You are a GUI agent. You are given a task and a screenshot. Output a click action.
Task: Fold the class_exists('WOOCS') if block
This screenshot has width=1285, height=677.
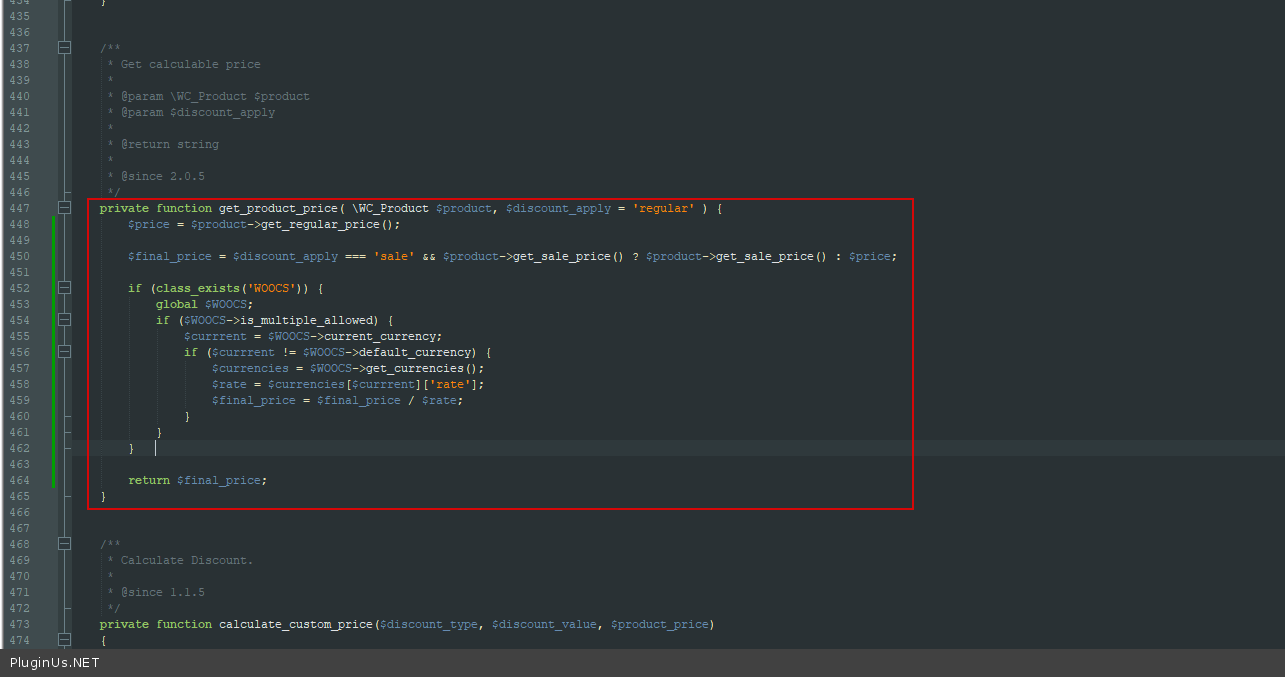point(65,288)
